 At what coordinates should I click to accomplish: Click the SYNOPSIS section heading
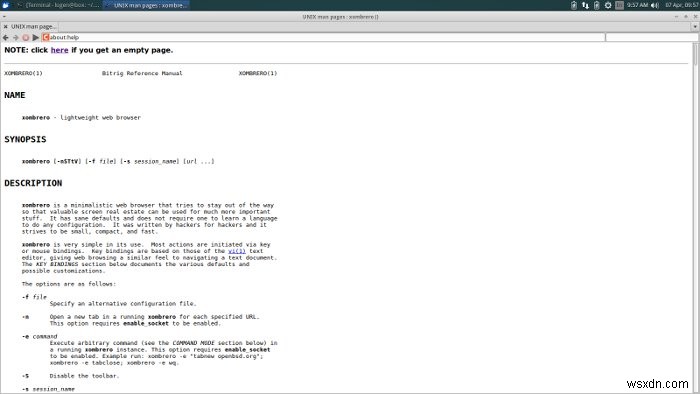tap(25, 139)
